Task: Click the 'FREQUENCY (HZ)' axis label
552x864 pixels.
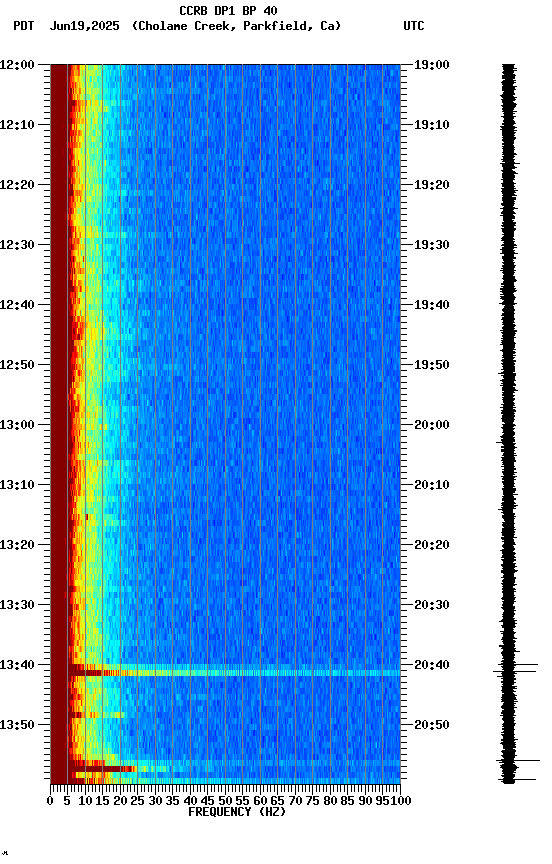Action: click(237, 812)
